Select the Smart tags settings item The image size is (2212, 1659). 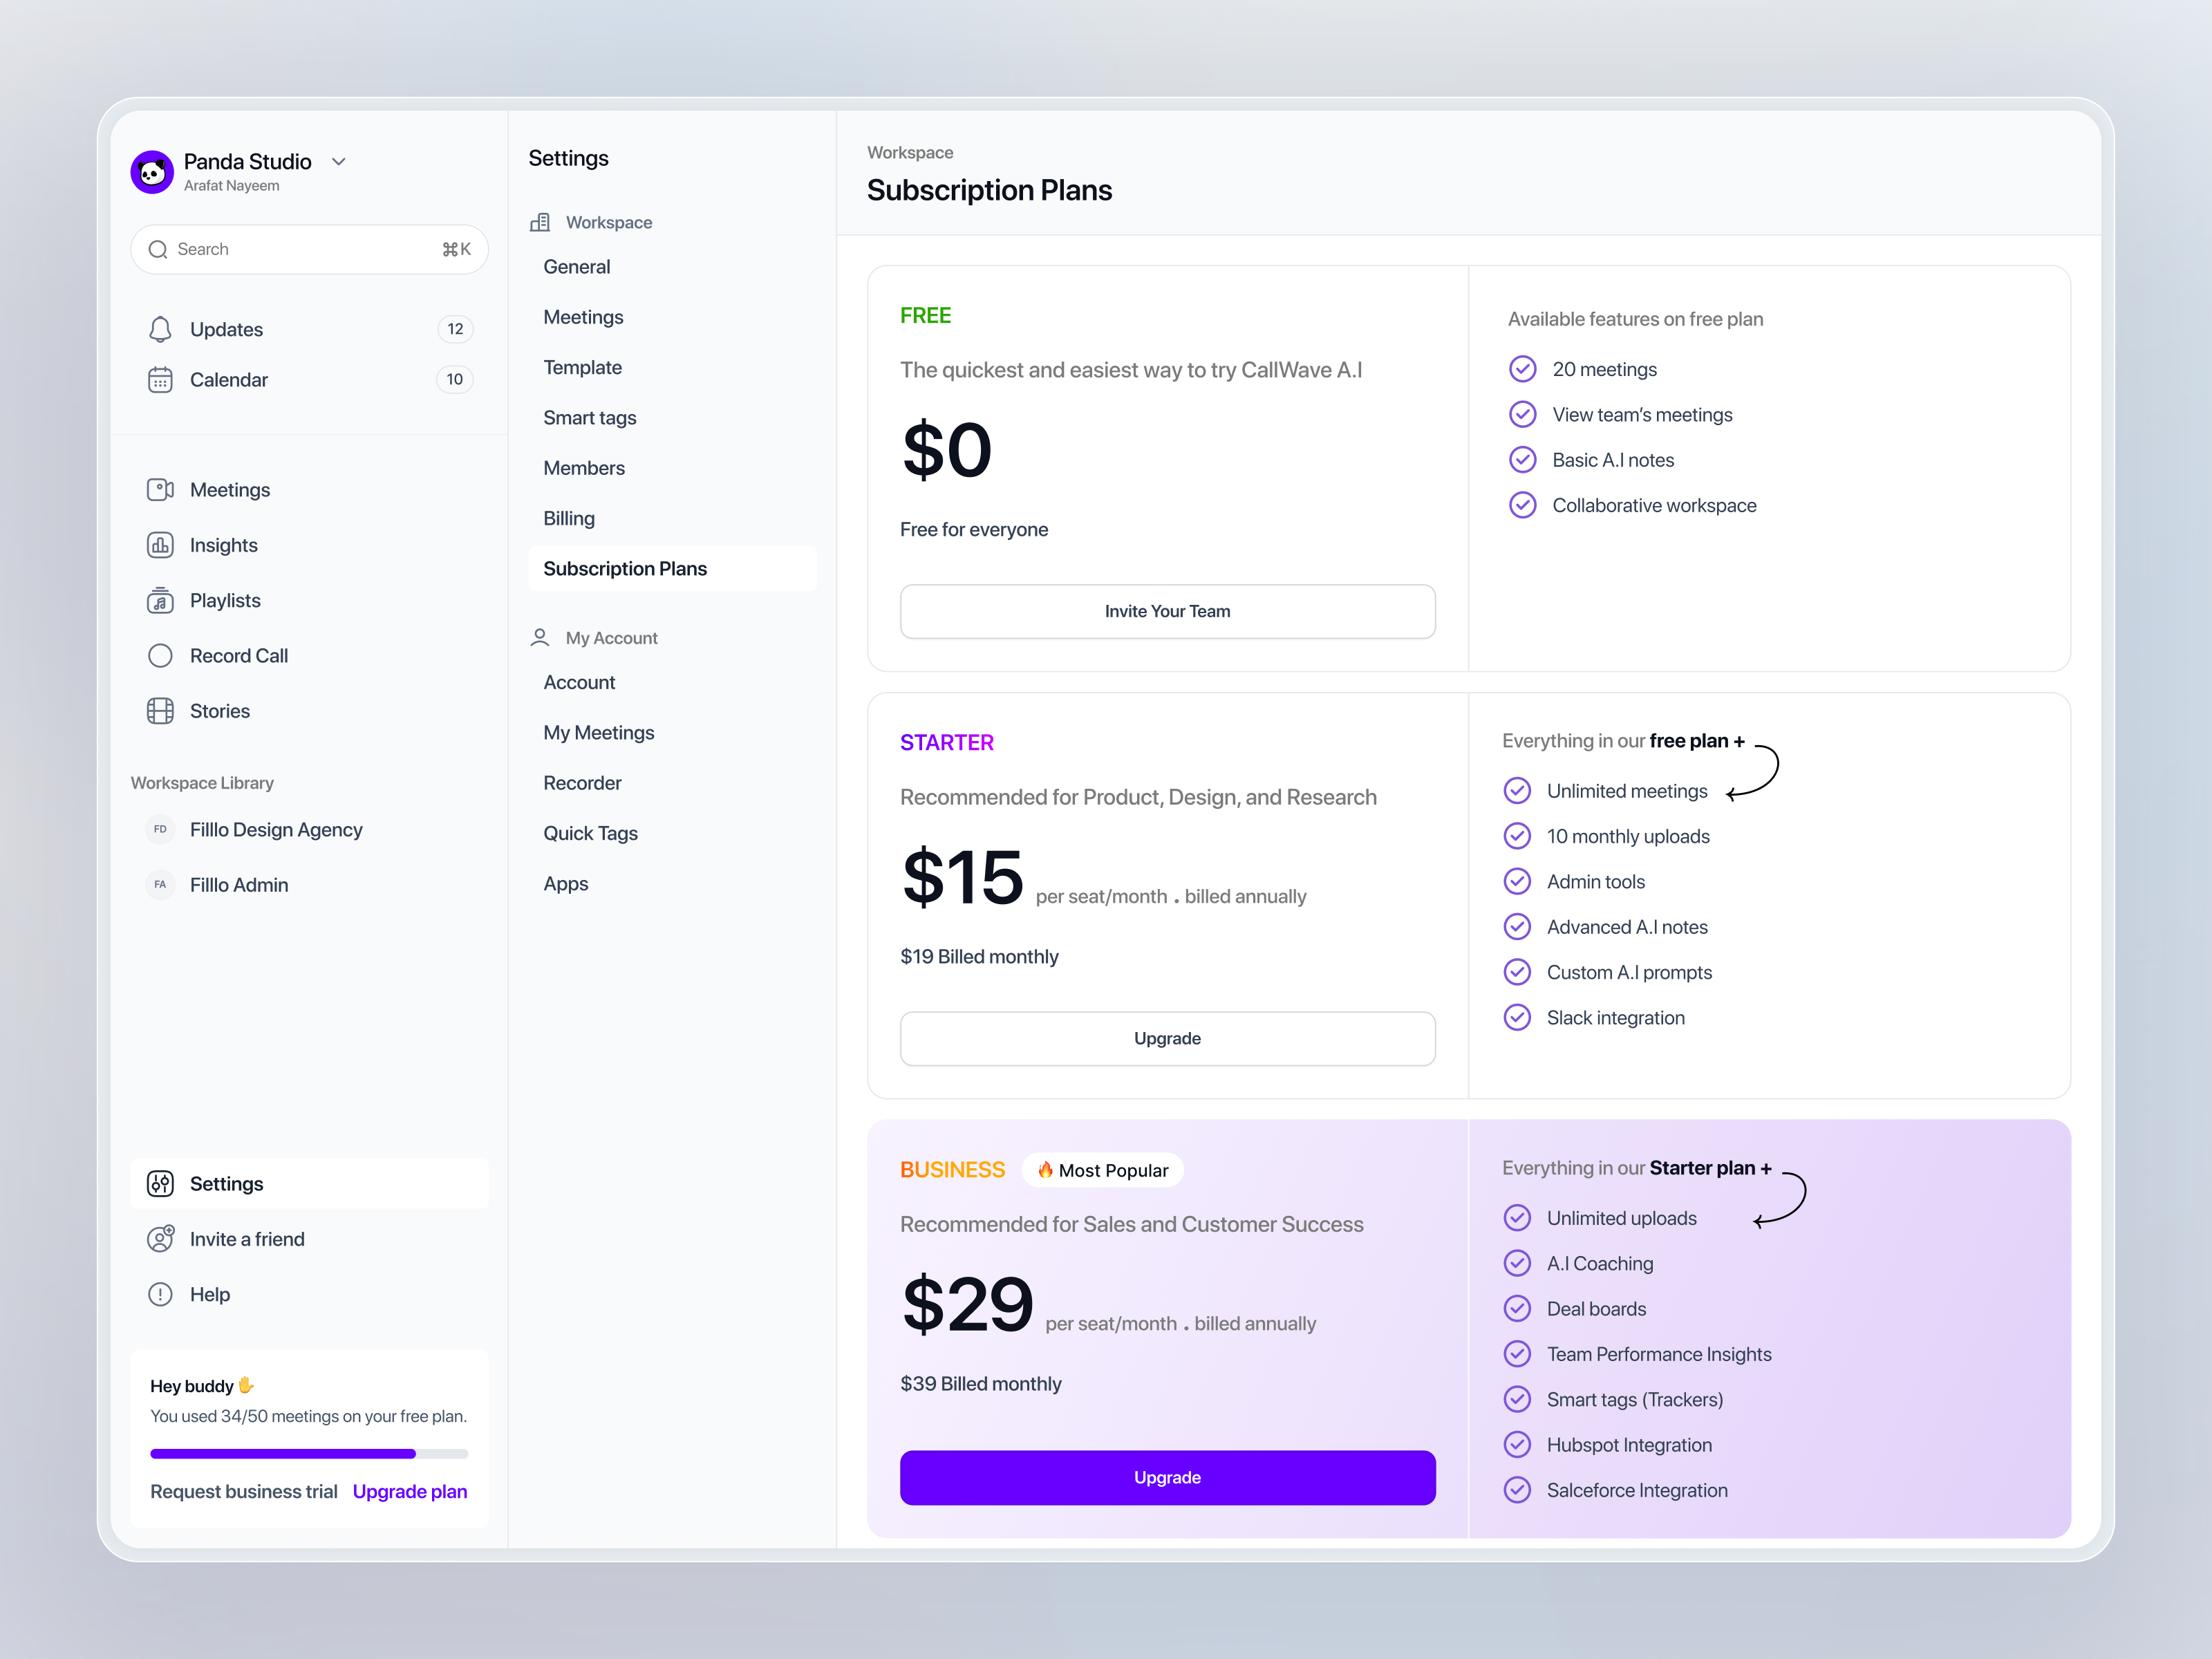590,417
